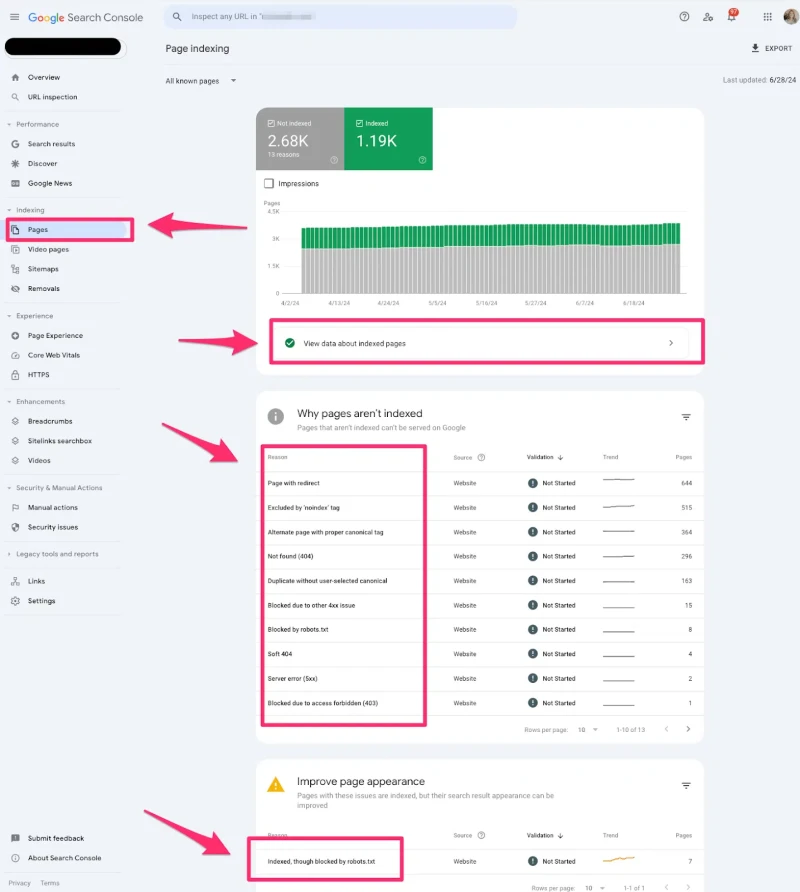Image resolution: width=800 pixels, height=892 pixels.
Task: Click the Links network icon
Action: [x=15, y=581]
